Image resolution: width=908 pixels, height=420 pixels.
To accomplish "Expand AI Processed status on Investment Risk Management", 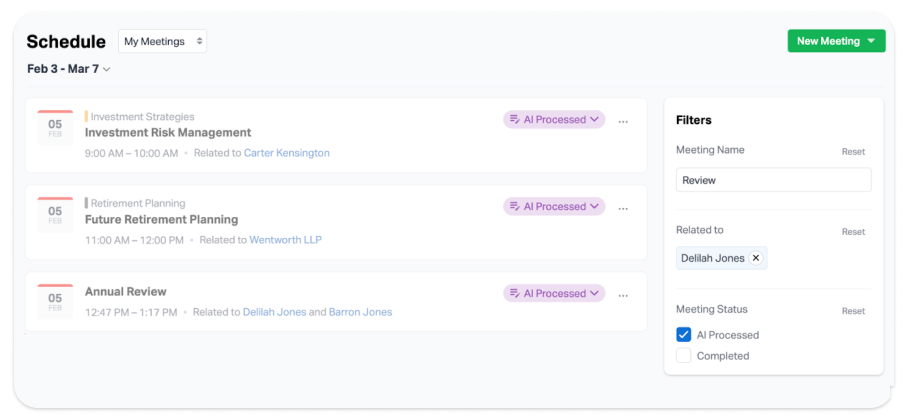I will (554, 119).
